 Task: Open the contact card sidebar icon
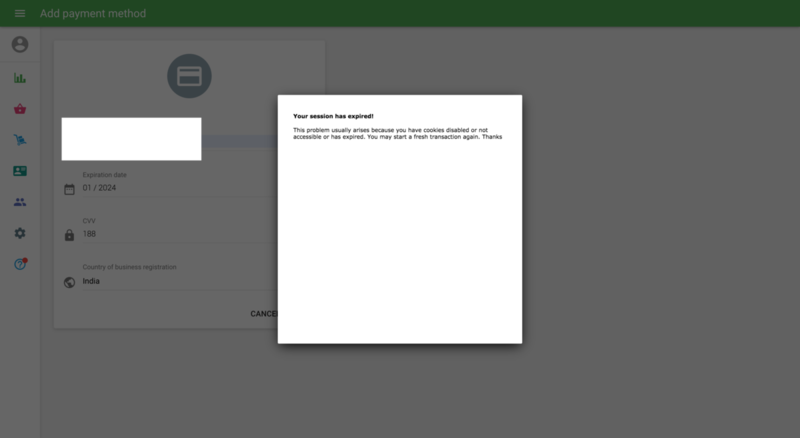point(19,171)
